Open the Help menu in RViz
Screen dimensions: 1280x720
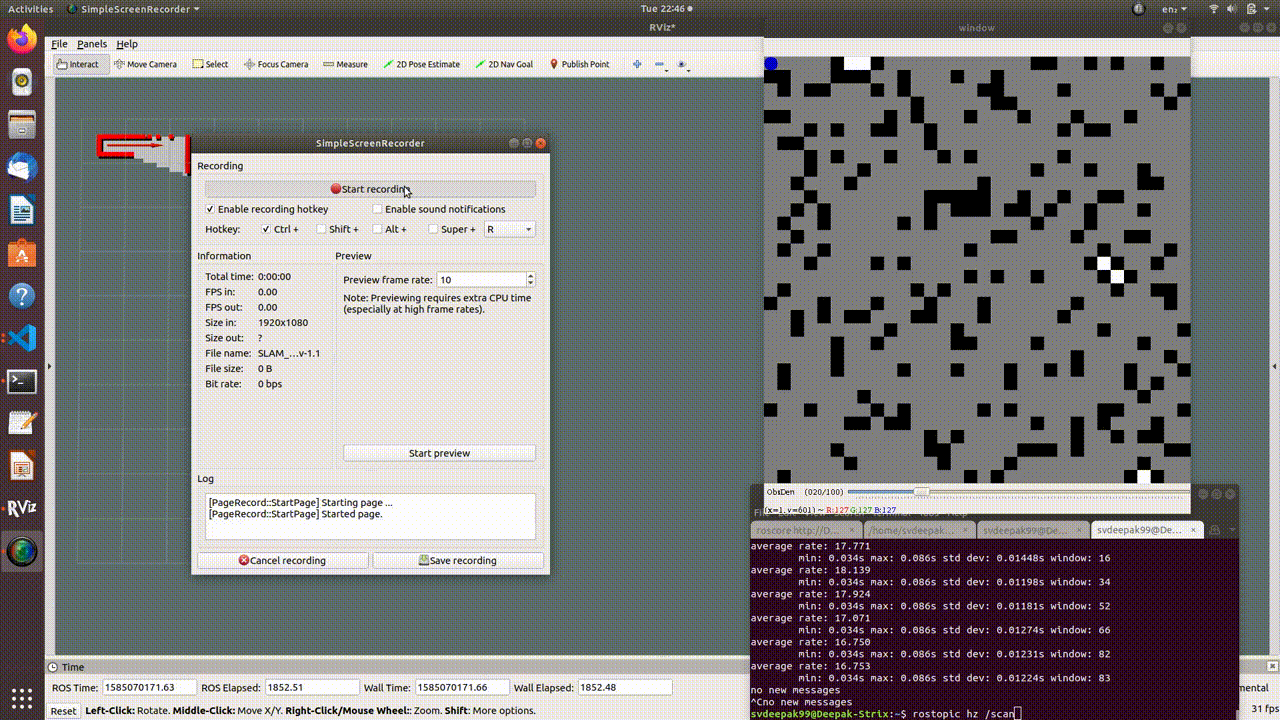[127, 44]
